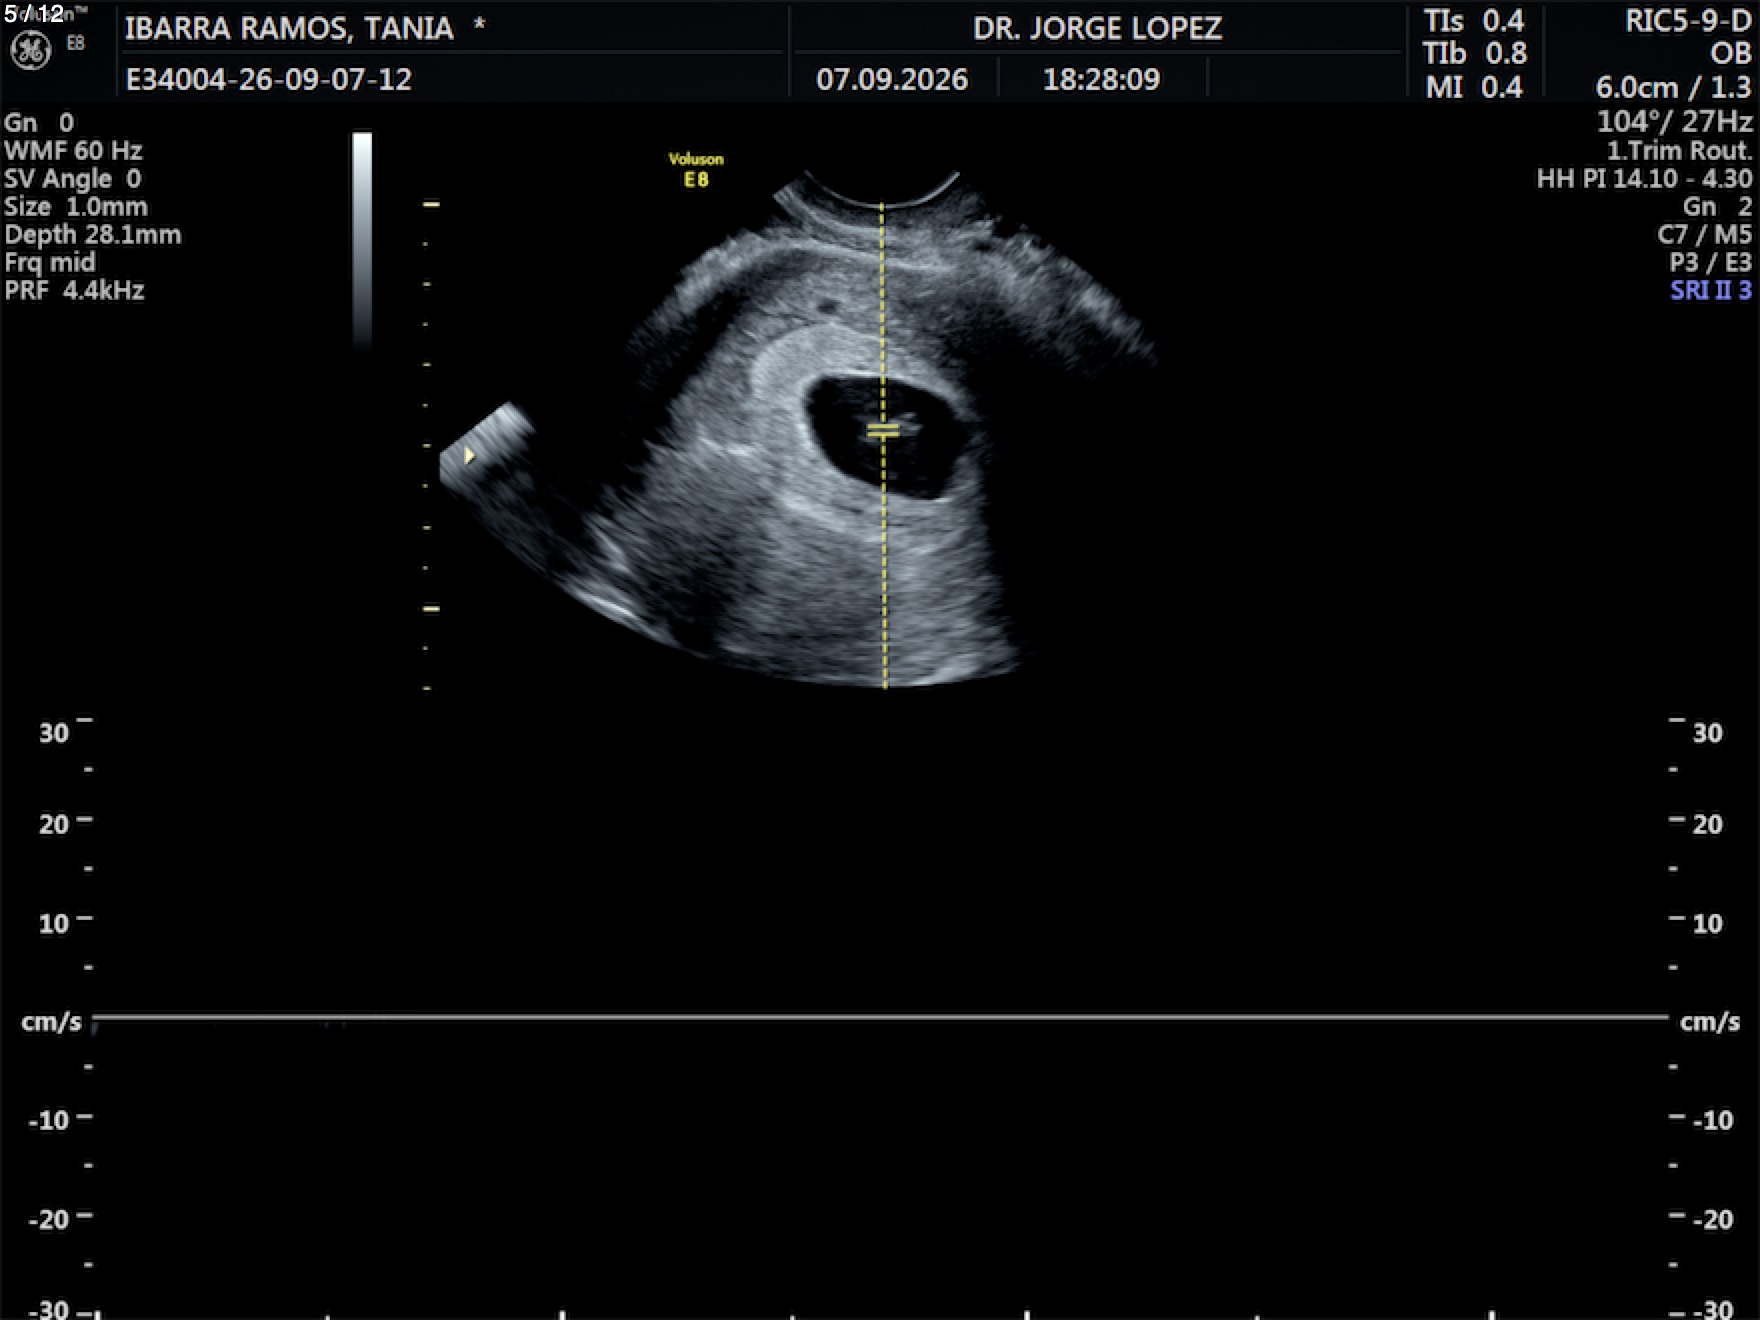This screenshot has width=1760, height=1320.
Task: Click the PRF 4.4kHz parameter
Action: 74,290
